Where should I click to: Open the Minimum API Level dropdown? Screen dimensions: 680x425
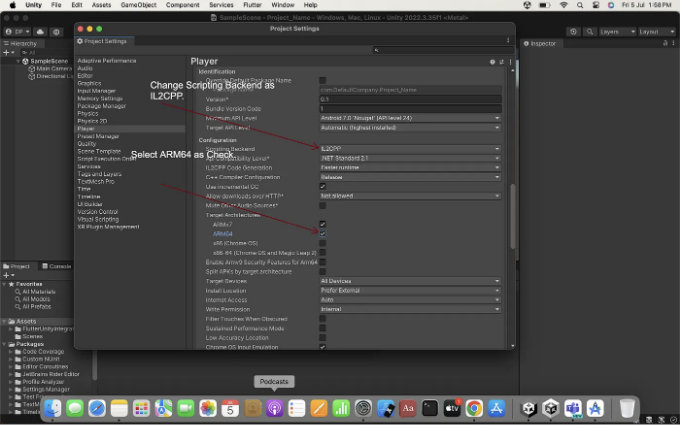click(x=410, y=118)
